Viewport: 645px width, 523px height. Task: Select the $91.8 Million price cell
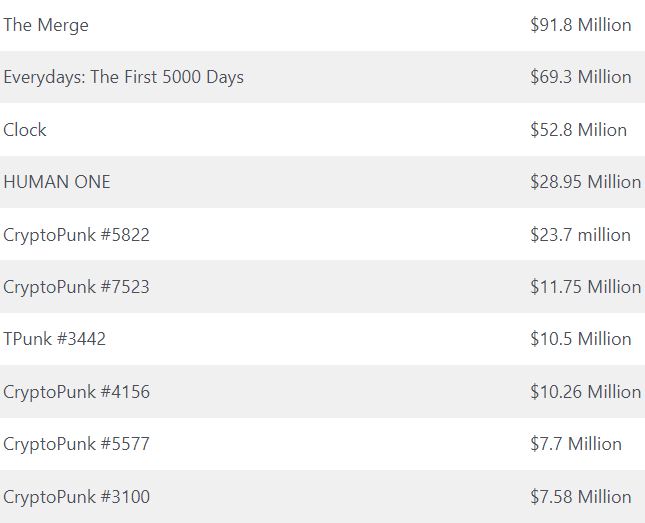[x=580, y=25]
